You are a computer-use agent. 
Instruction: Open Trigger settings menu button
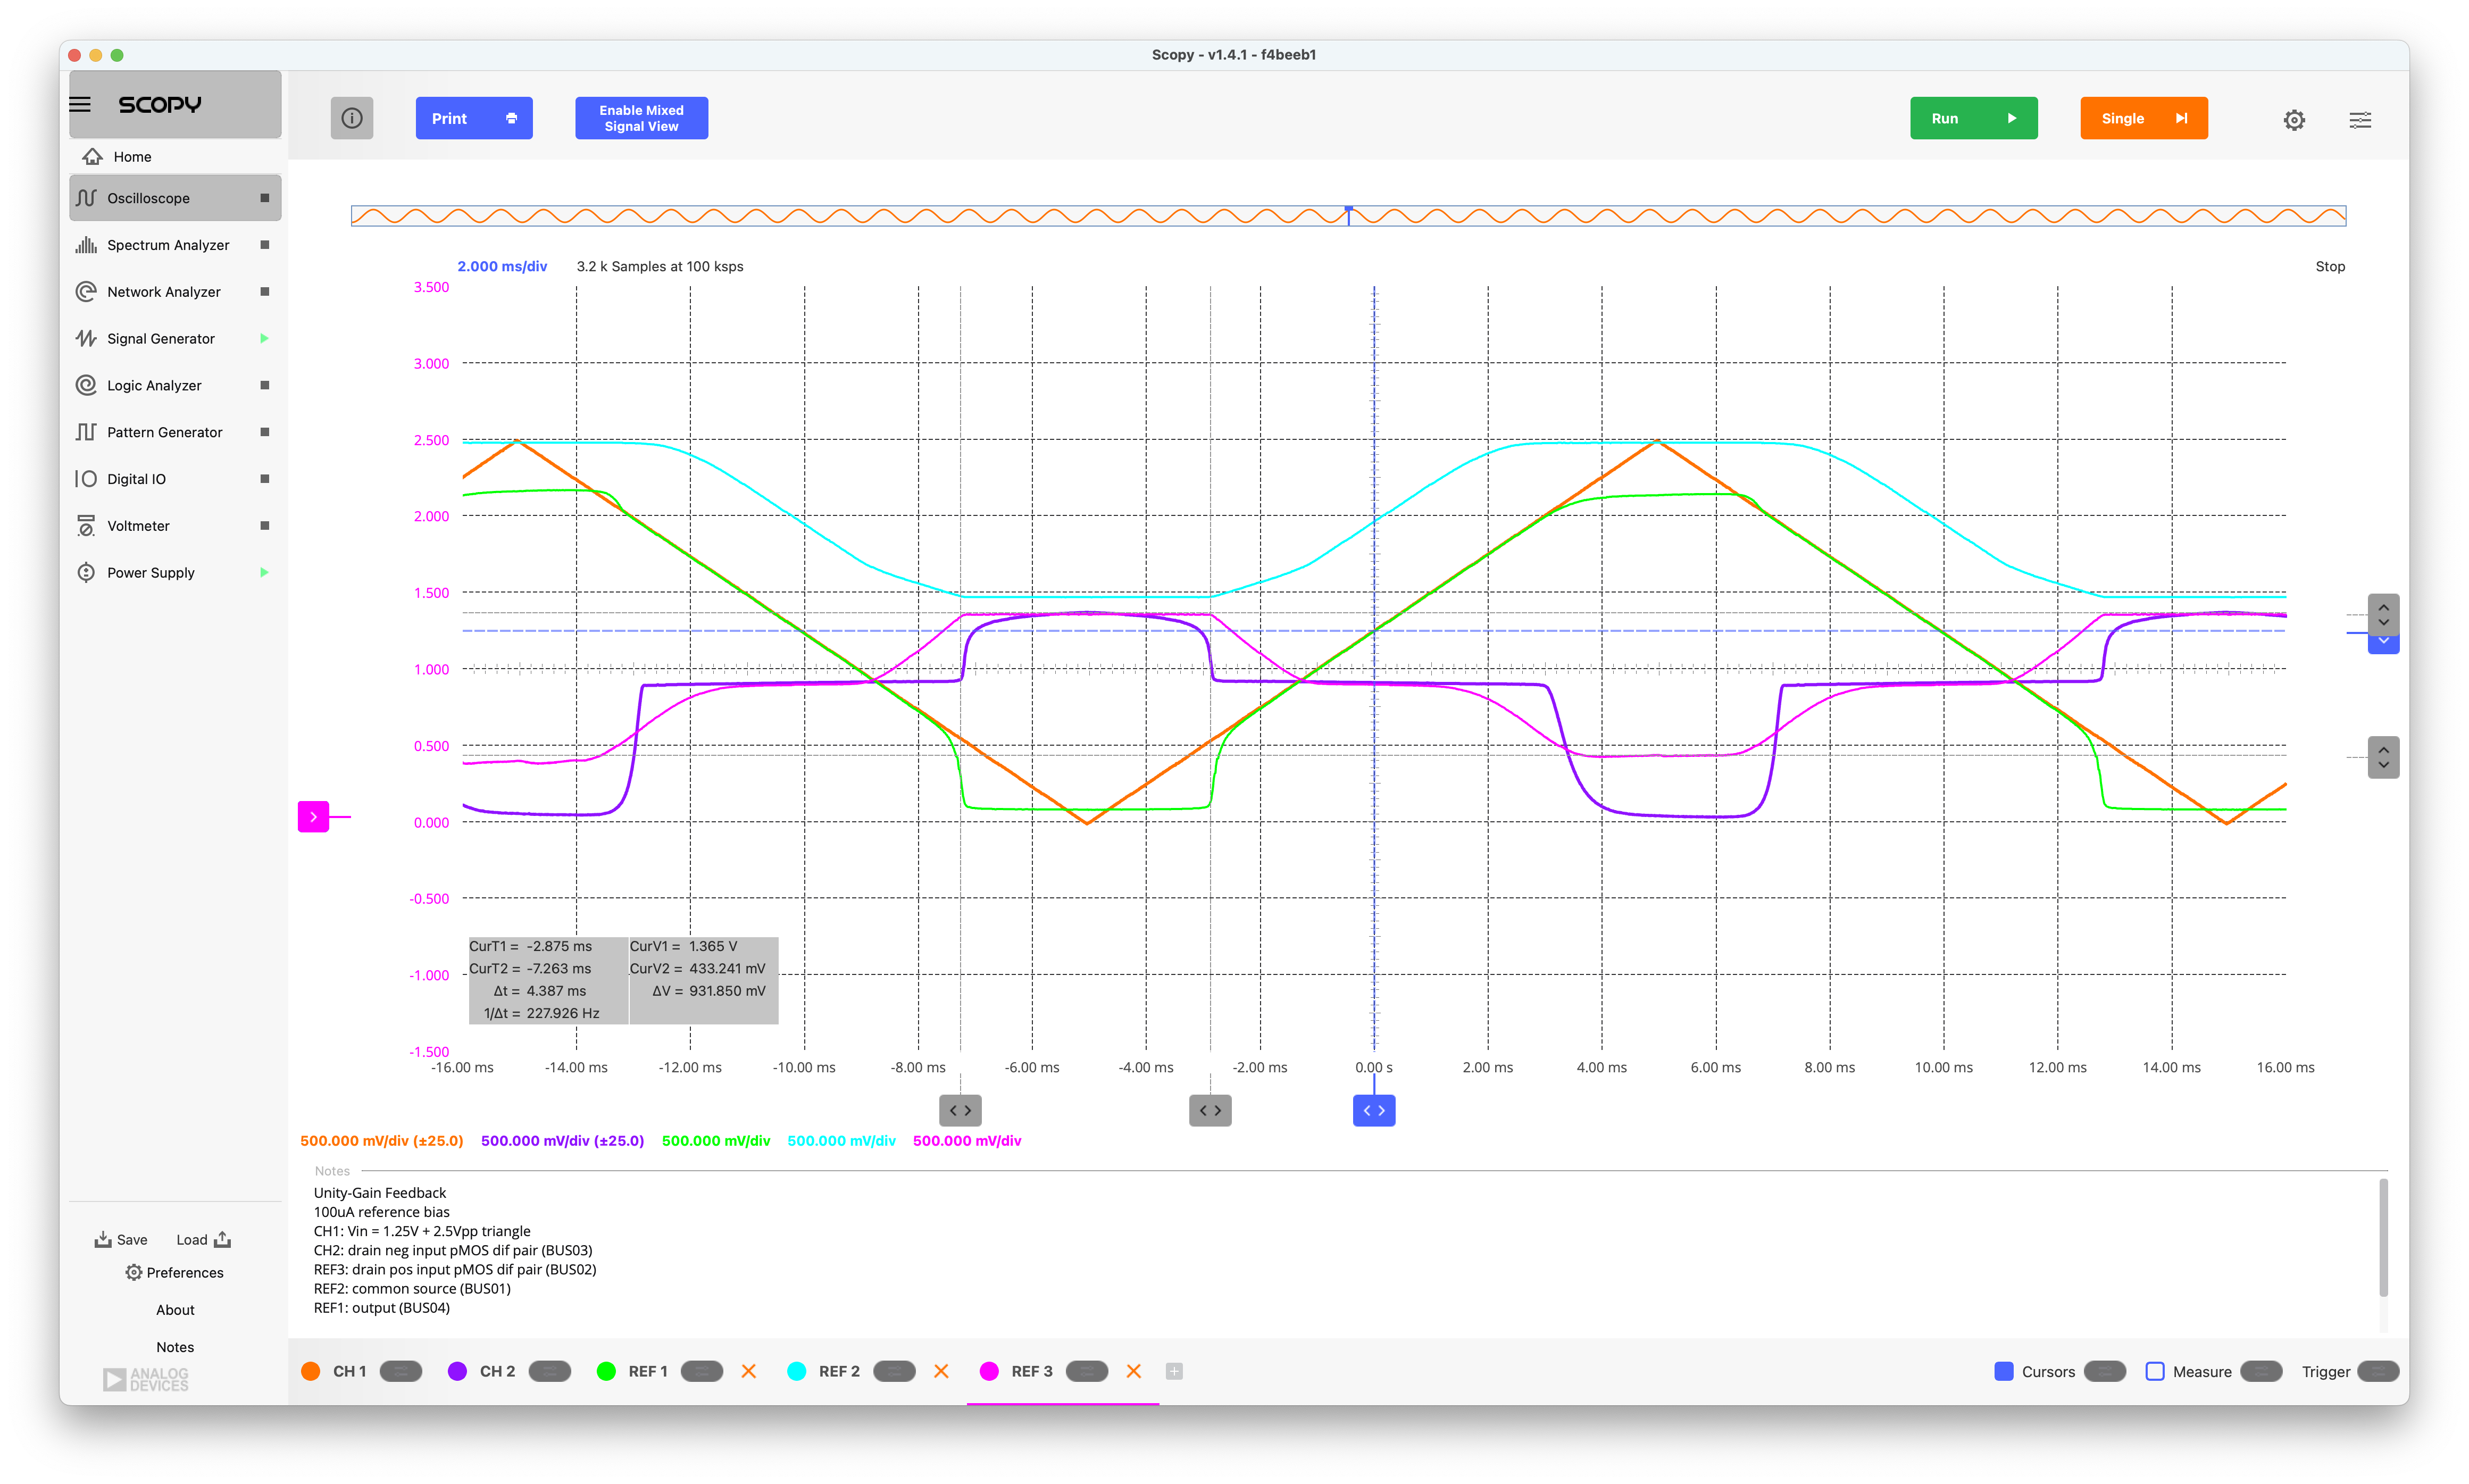tap(2378, 1372)
